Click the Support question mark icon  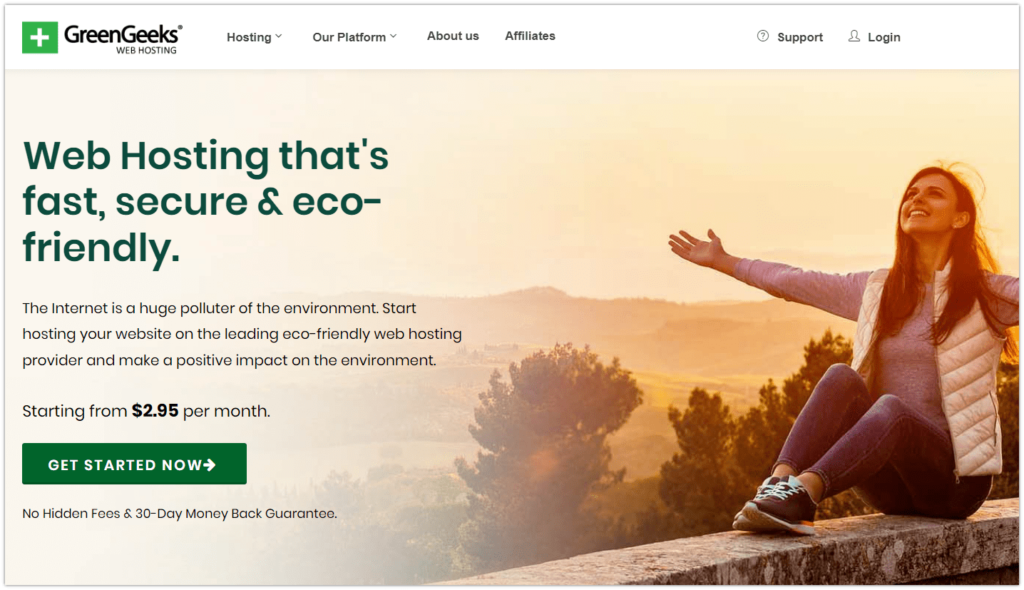pos(763,36)
